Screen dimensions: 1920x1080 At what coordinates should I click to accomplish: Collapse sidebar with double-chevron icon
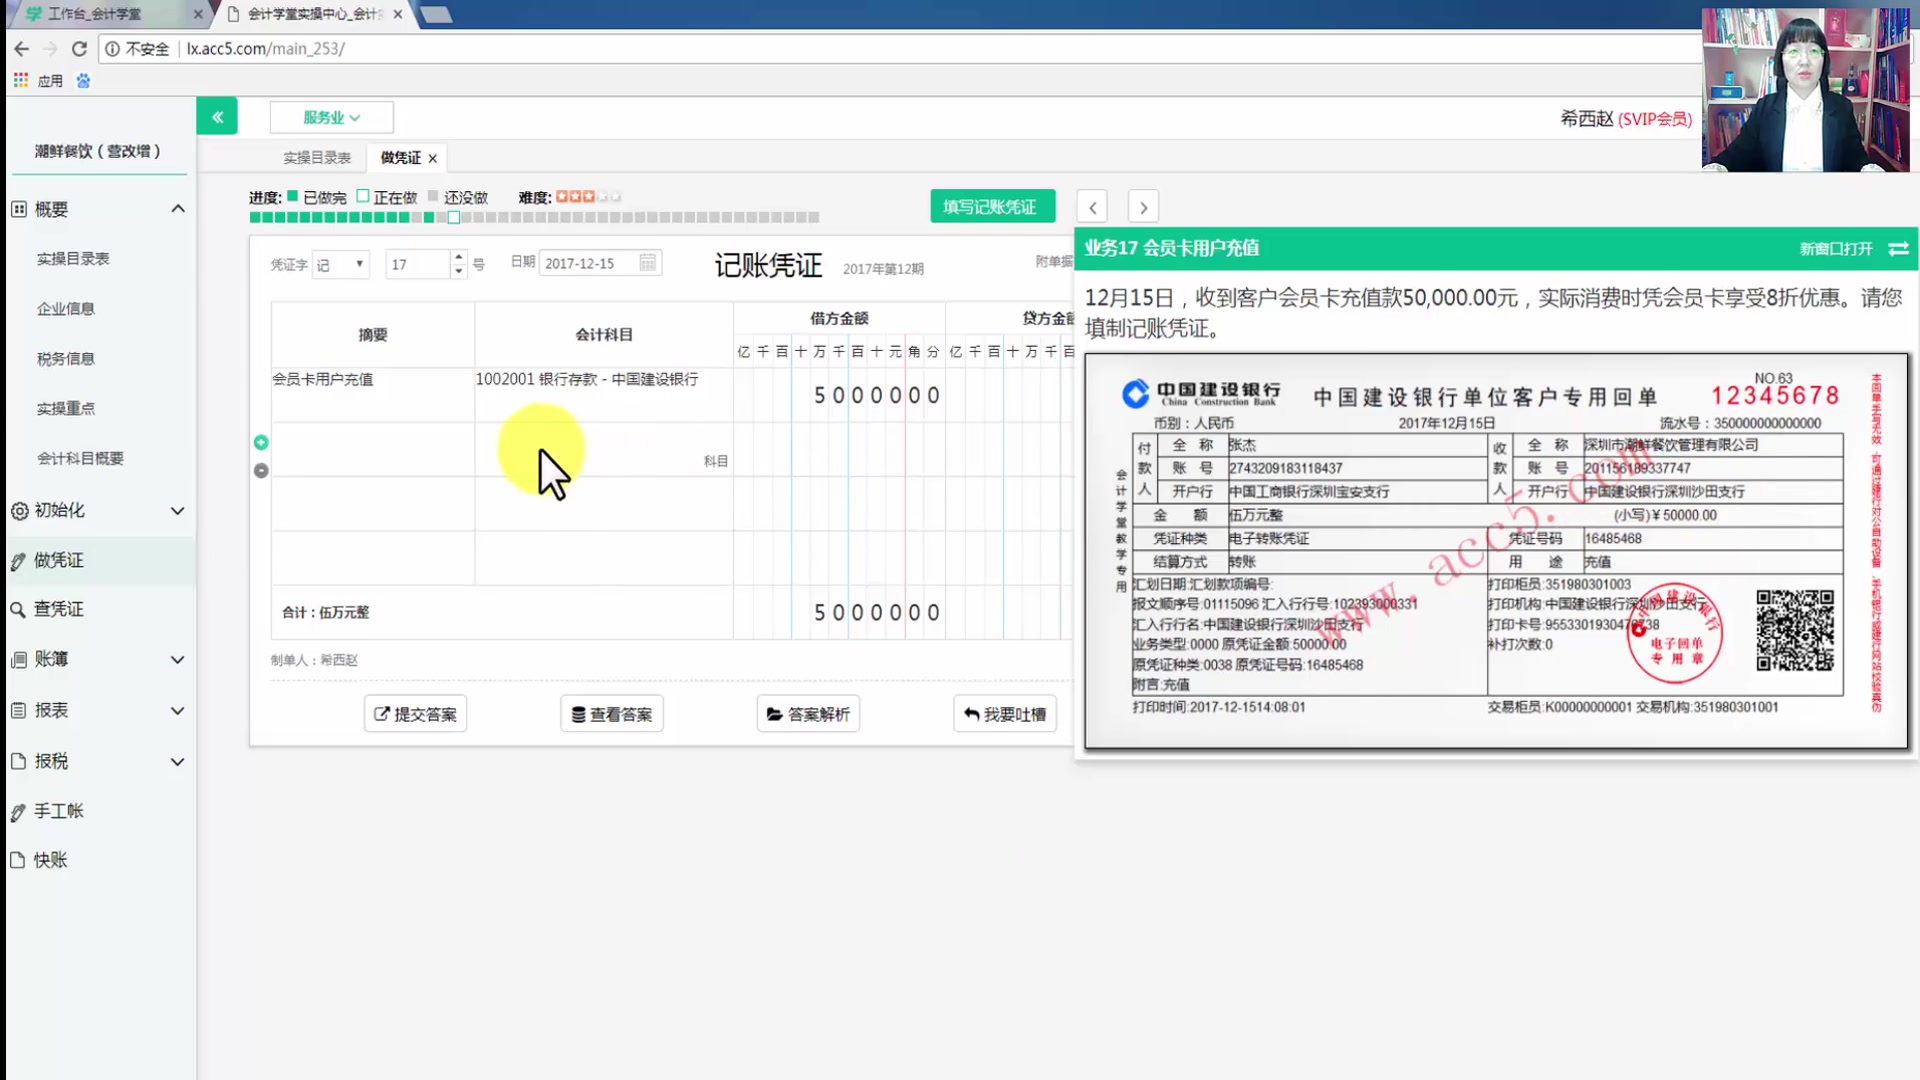pyautogui.click(x=217, y=117)
